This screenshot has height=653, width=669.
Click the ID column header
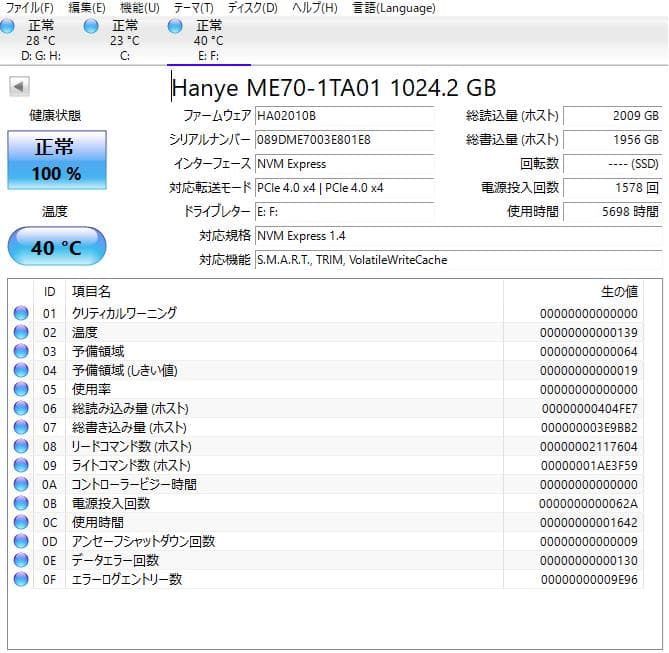coord(49,292)
